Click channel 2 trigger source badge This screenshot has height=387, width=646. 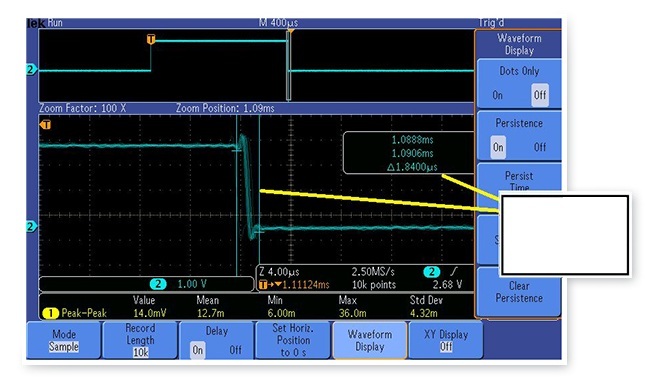[431, 272]
